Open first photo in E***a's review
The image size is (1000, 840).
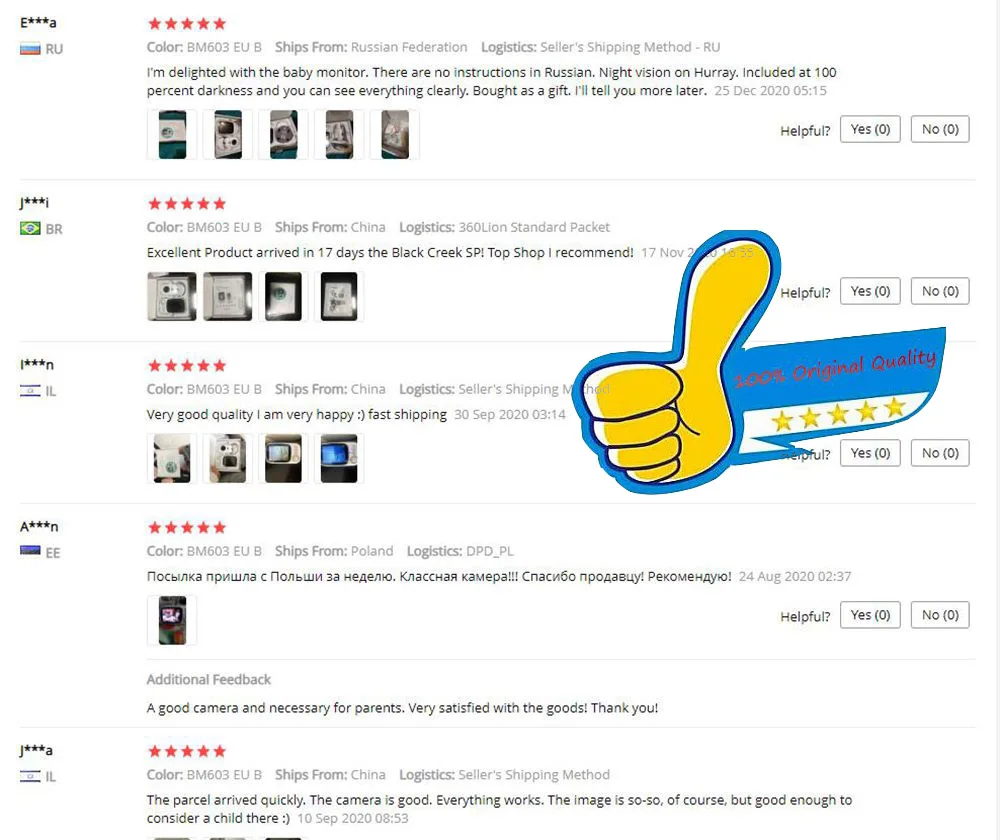(172, 135)
